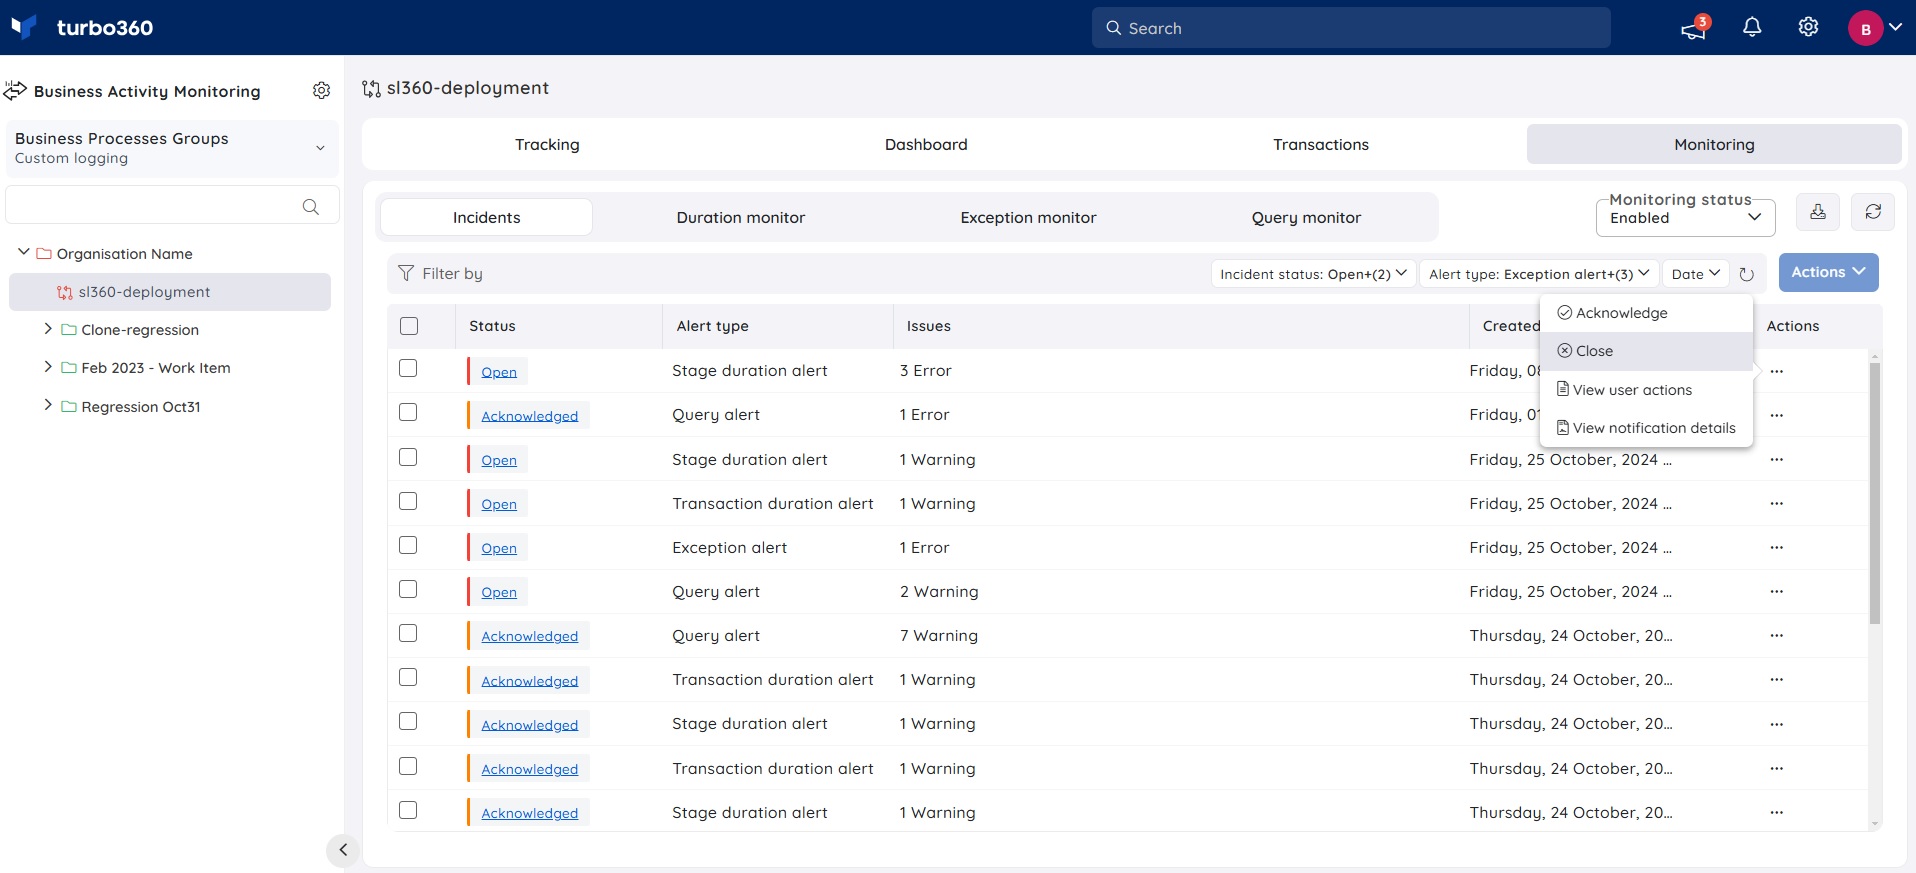The image size is (1916, 873).
Task: Open ellipsis for first Stage duration 1 Warning row
Action: (1776, 460)
